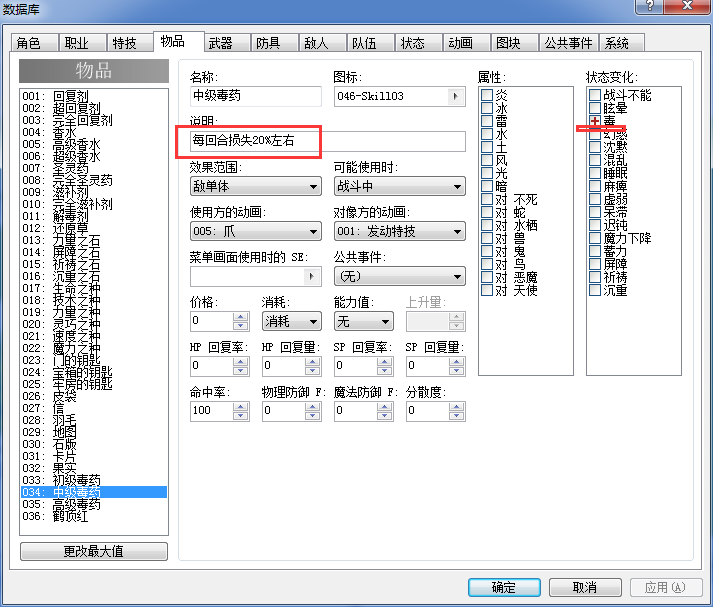Viewport: 713px width, 607px height.
Task: Open 对像方的动画 dropdown showing 发动特技
Action: [400, 231]
